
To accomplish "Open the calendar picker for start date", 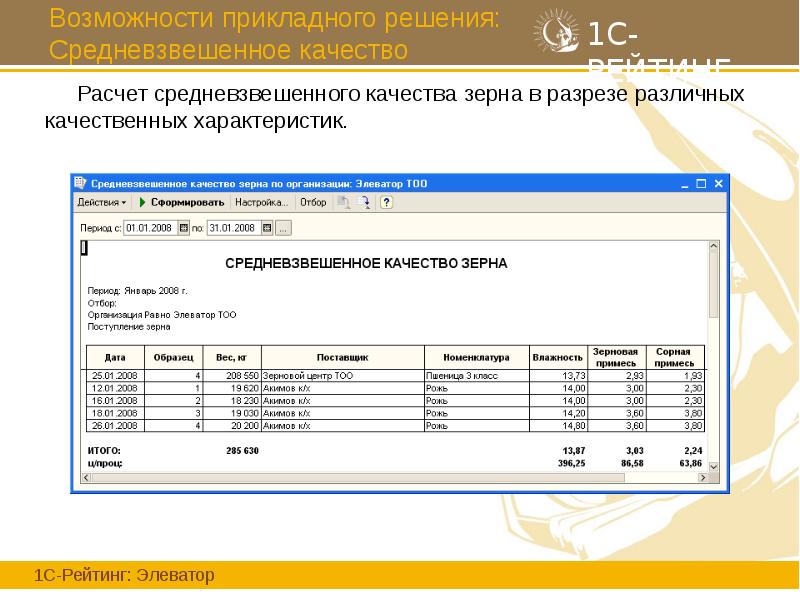I will (183, 227).
